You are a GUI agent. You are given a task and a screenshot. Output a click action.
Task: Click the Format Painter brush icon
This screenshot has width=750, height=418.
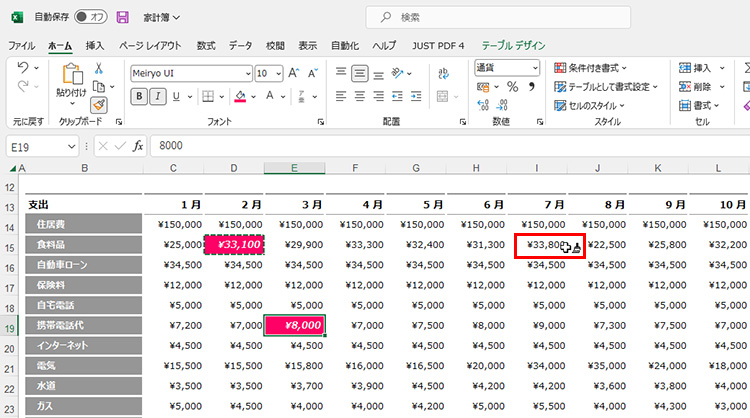[x=99, y=104]
